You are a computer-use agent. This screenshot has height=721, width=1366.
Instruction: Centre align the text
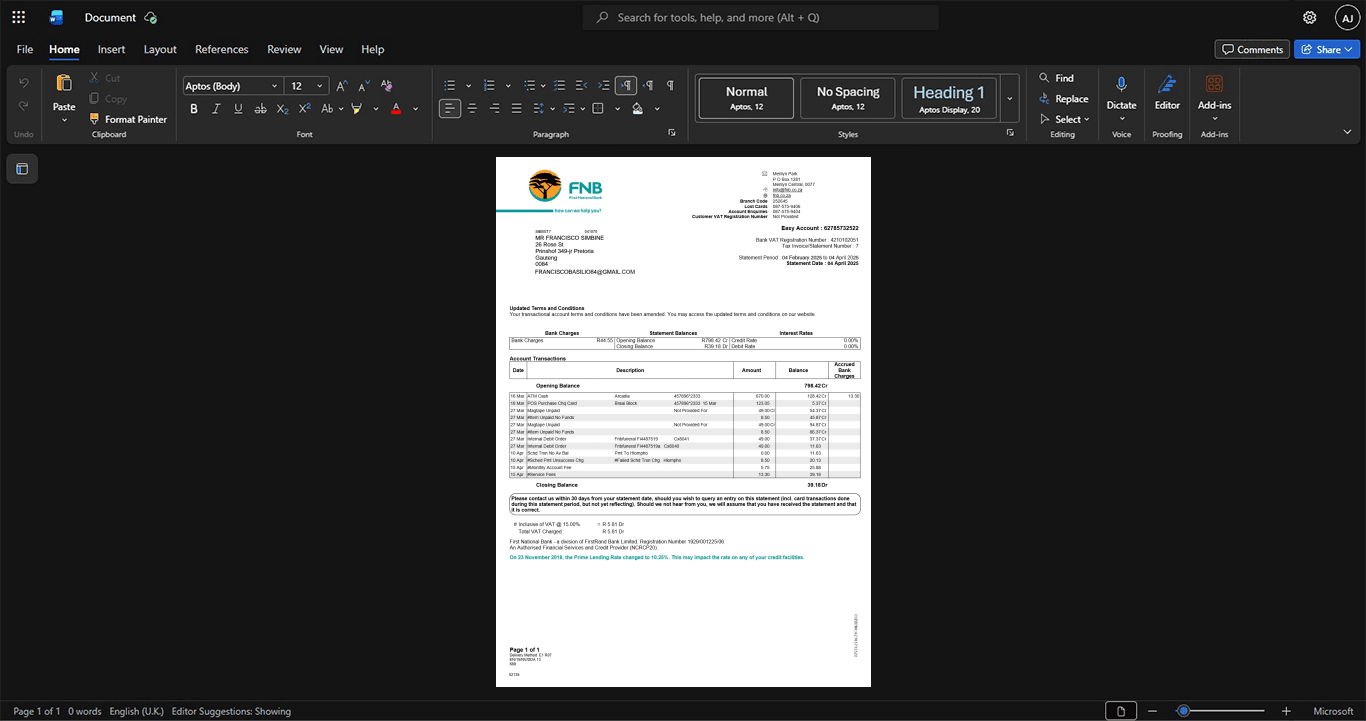click(x=472, y=109)
